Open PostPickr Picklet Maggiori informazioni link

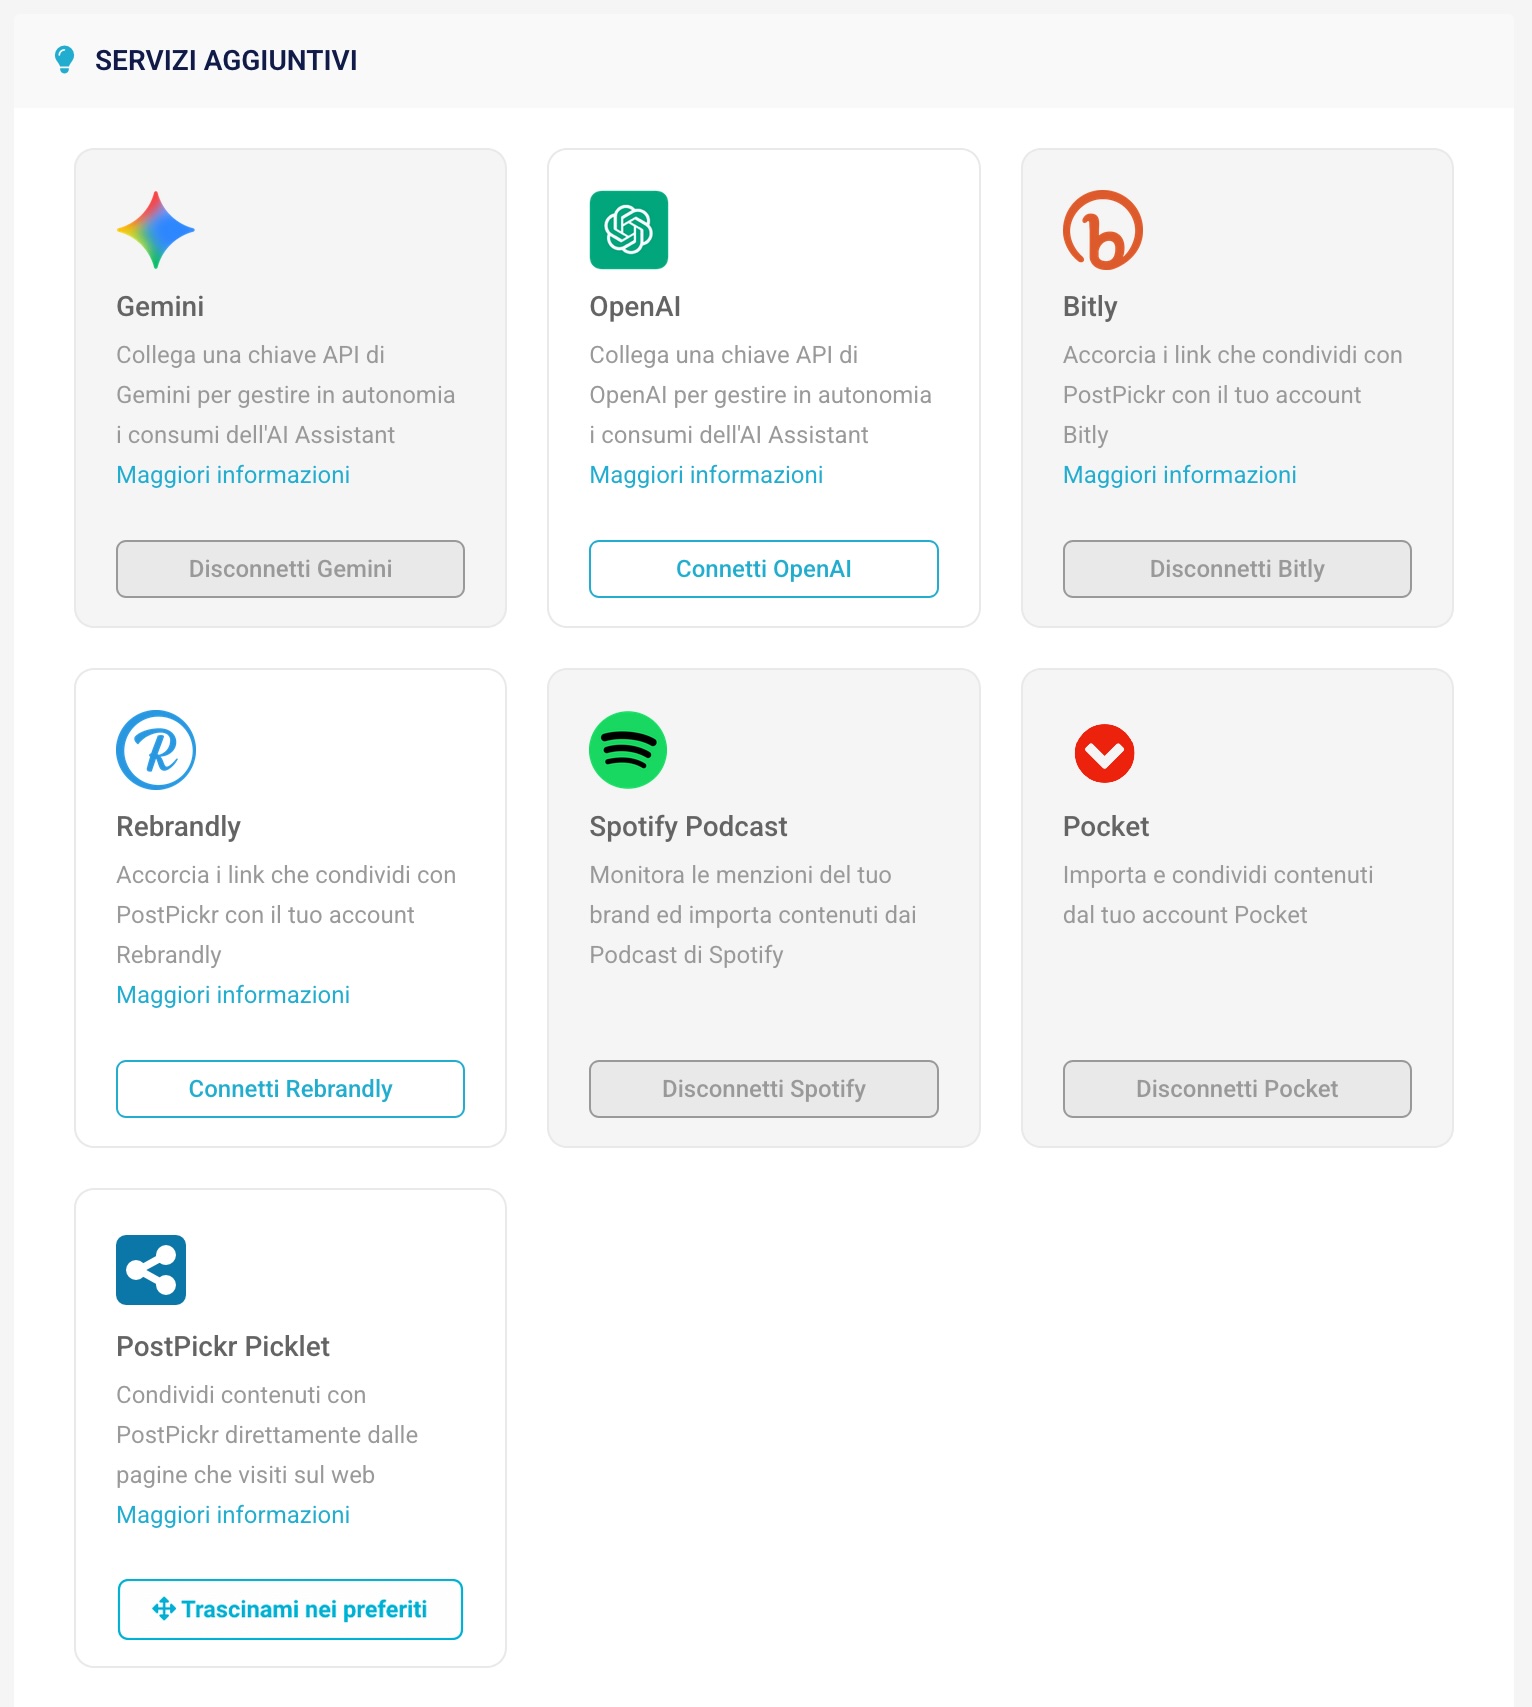tap(233, 1515)
